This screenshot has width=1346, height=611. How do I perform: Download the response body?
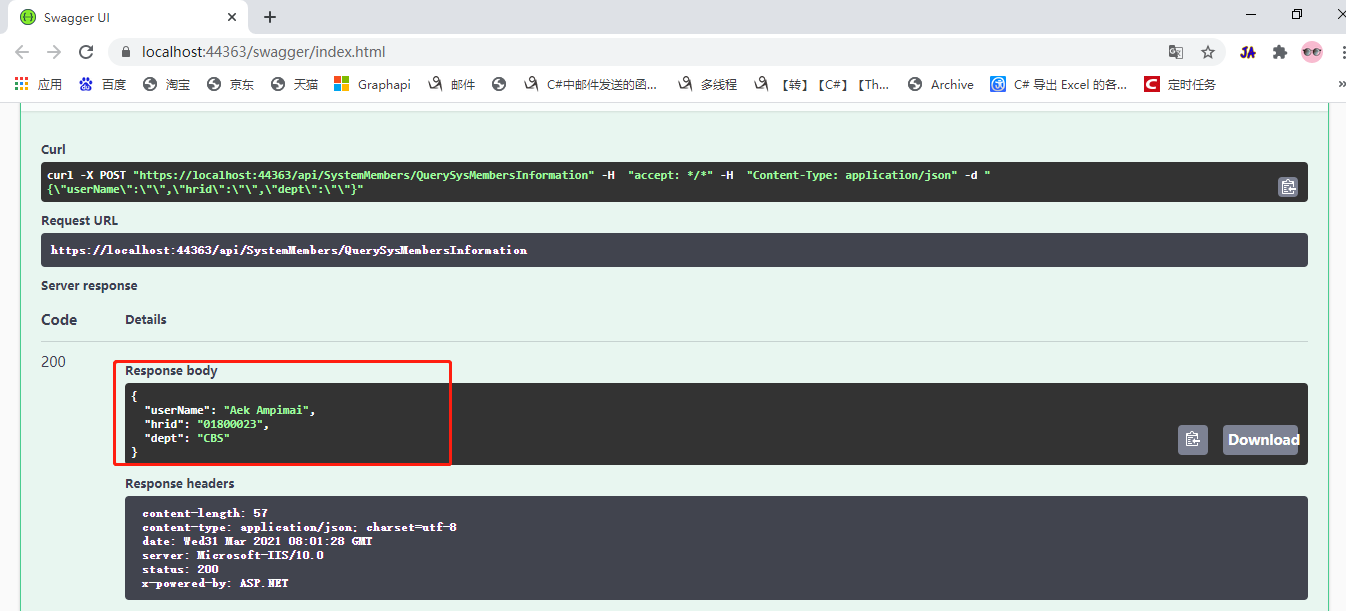pos(1260,440)
